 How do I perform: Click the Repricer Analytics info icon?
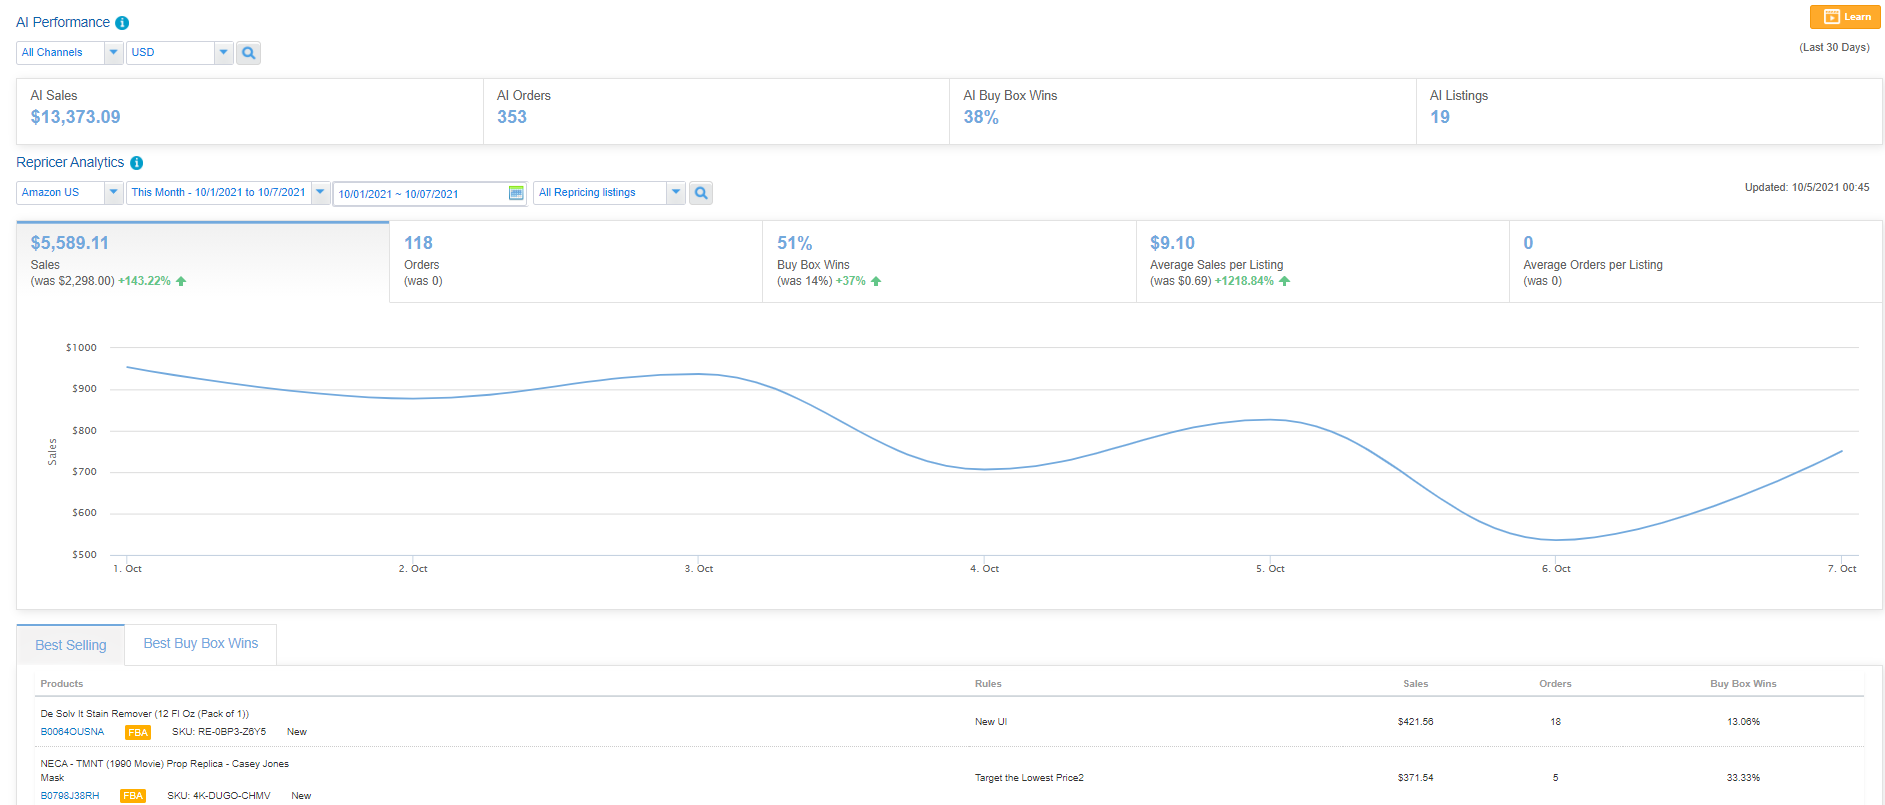tap(136, 163)
